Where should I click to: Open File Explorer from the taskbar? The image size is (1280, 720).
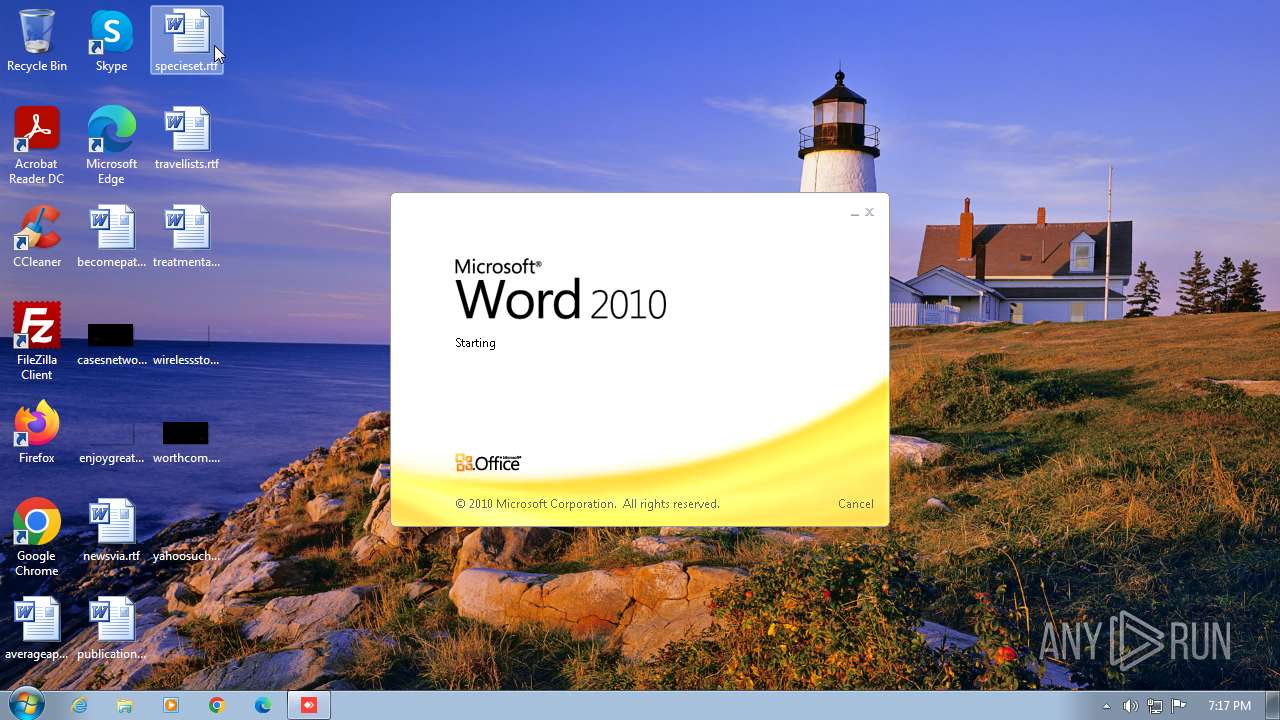(125, 705)
